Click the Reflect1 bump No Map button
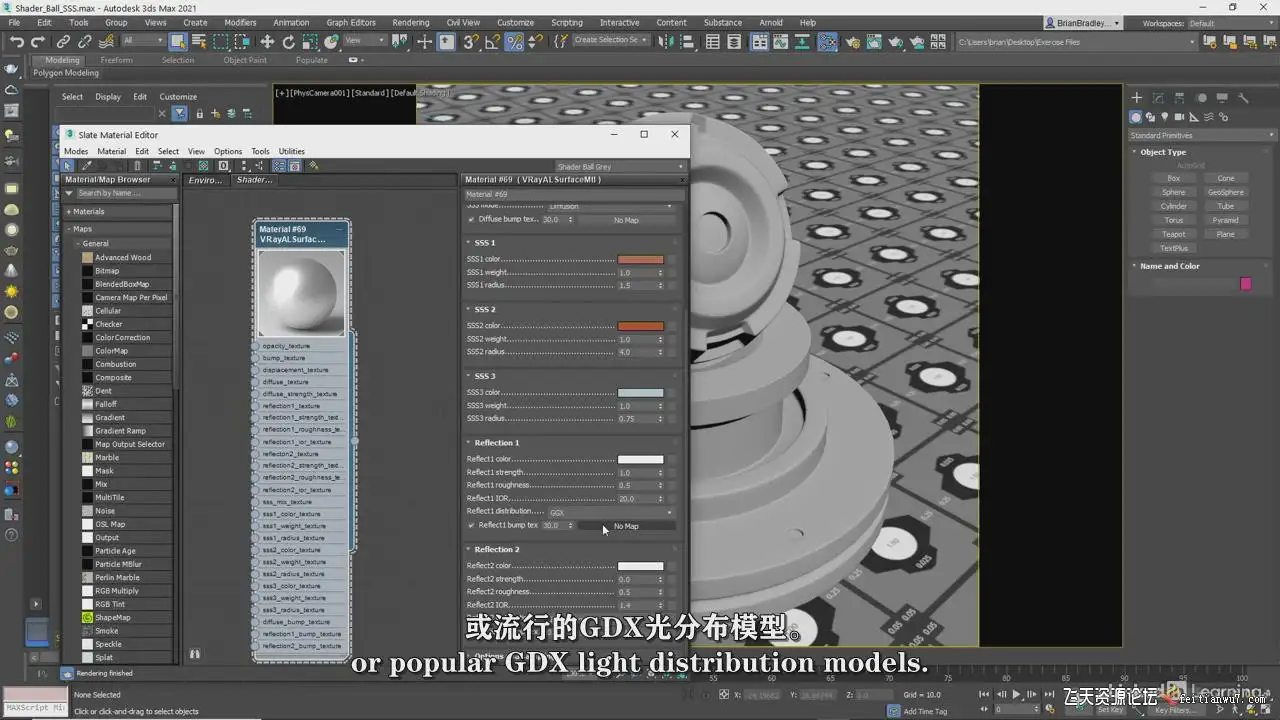The image size is (1280, 720). tap(626, 526)
